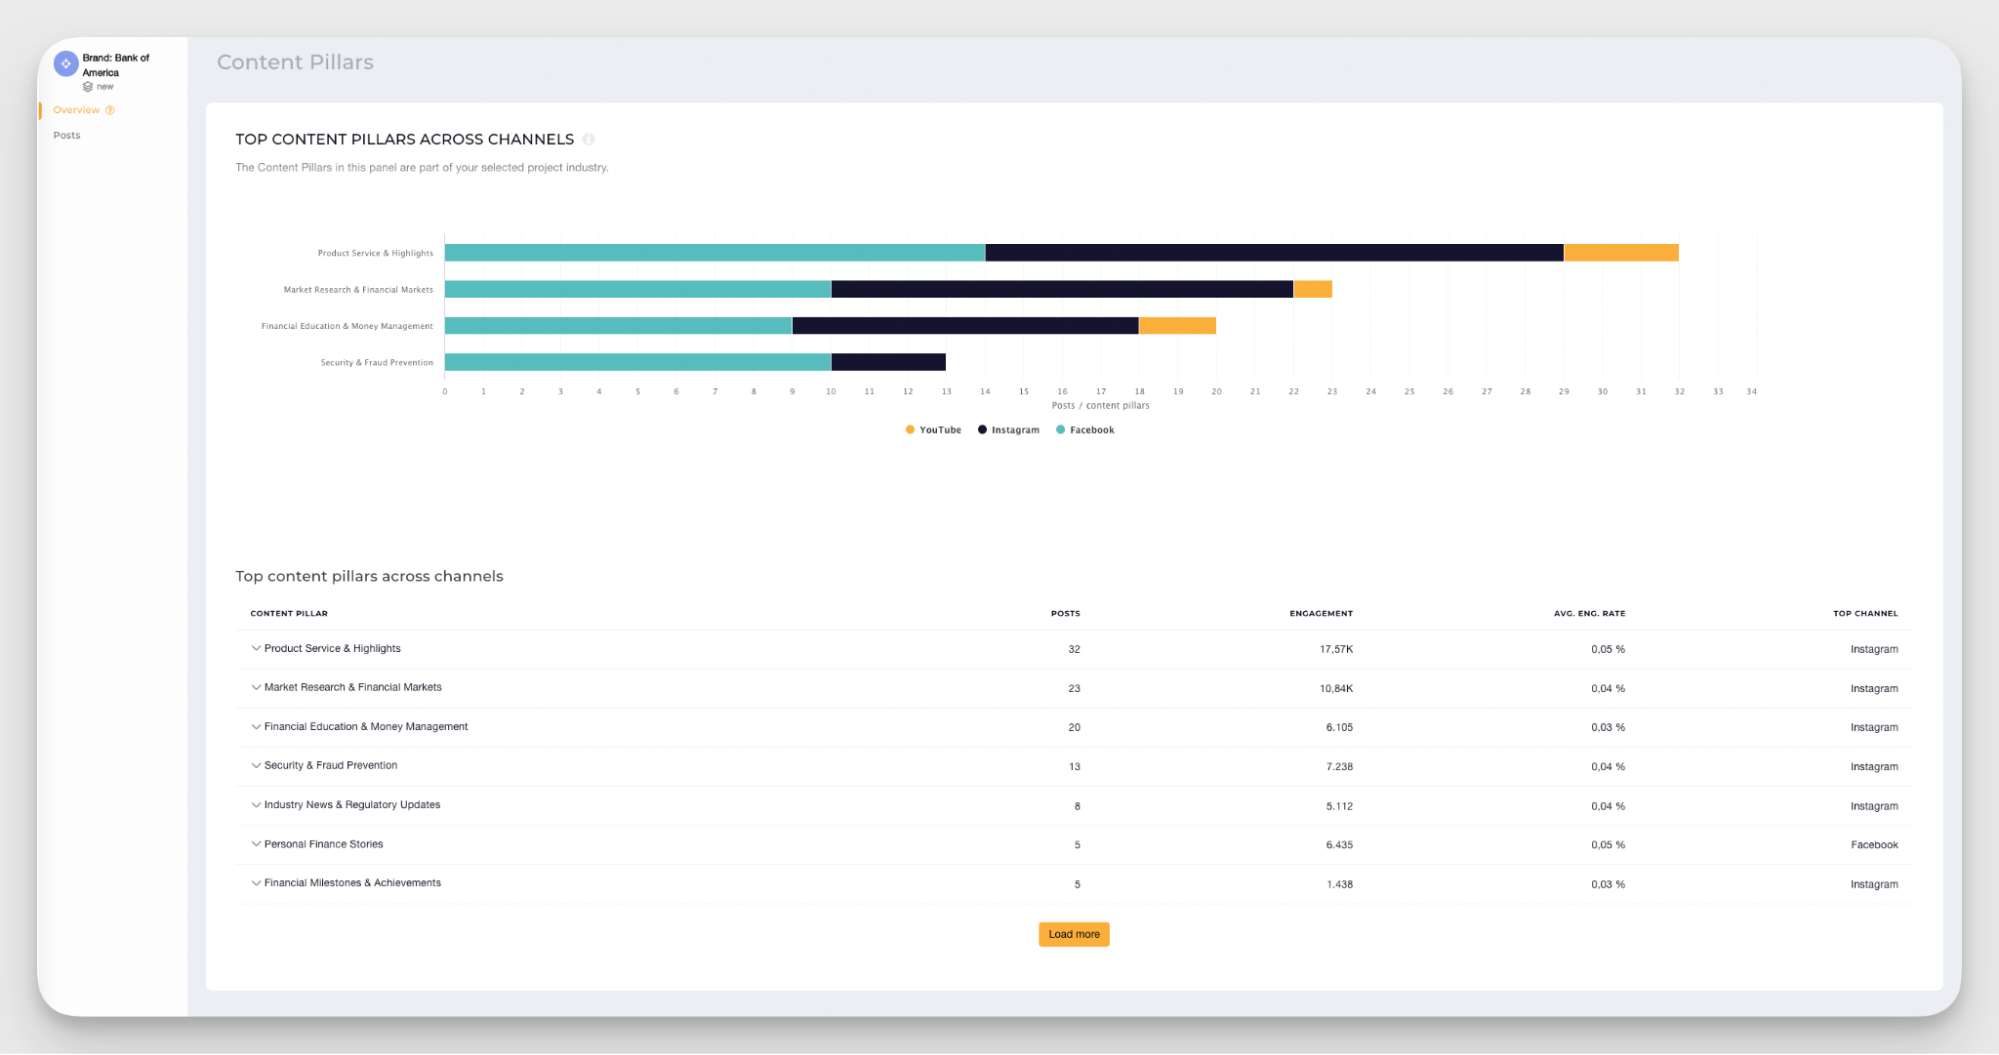Image resolution: width=1999 pixels, height=1055 pixels.
Task: Toggle Instagram series visibility in the legend
Action: [x=1008, y=430]
